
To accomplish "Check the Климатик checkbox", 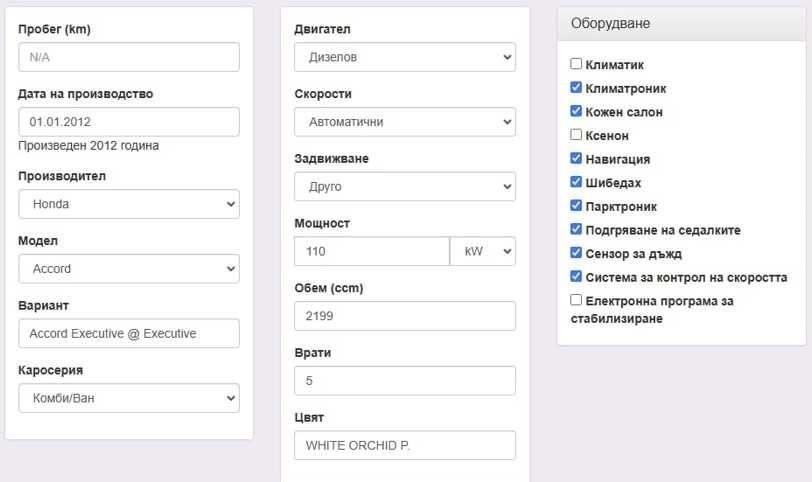I will (576, 64).
